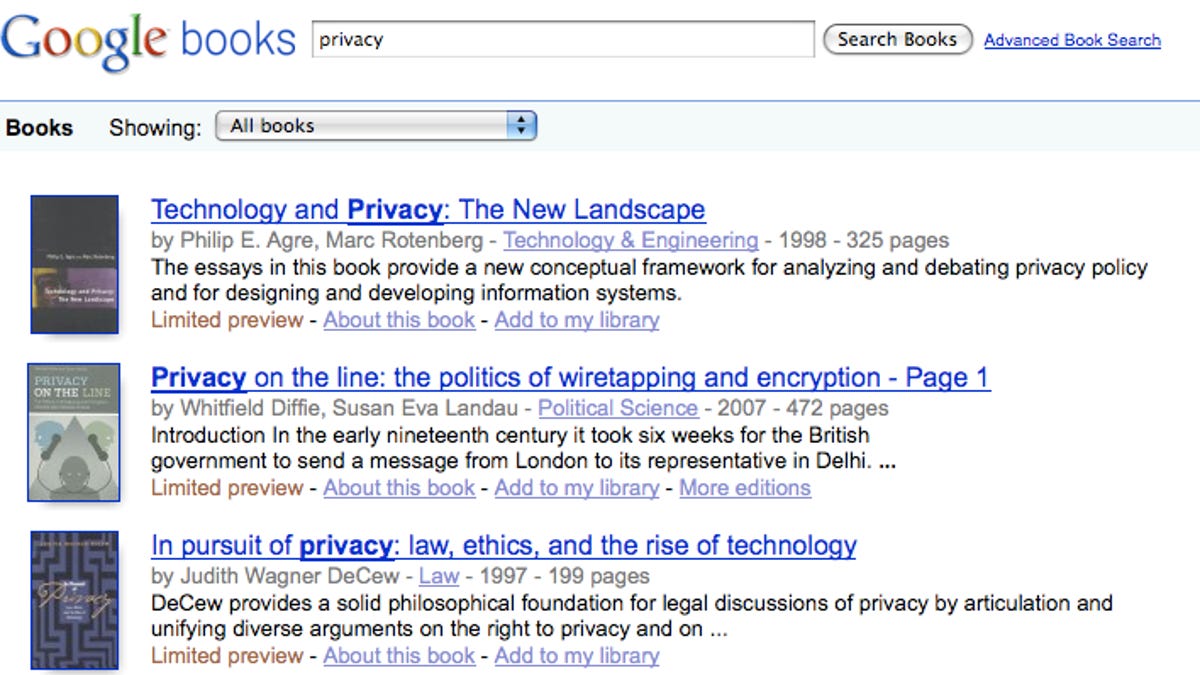Browse the Political Science category
Viewport: 1200px width, 675px height.
point(618,408)
